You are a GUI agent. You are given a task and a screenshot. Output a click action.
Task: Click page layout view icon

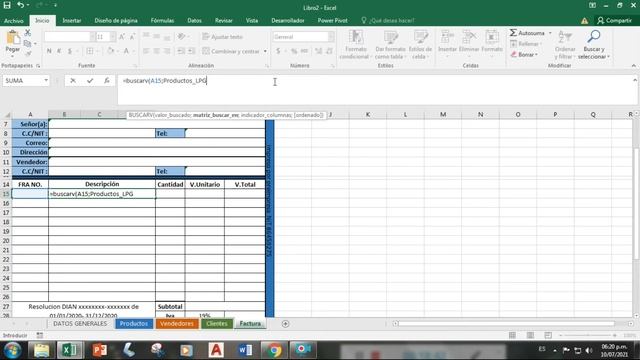(x=530, y=335)
